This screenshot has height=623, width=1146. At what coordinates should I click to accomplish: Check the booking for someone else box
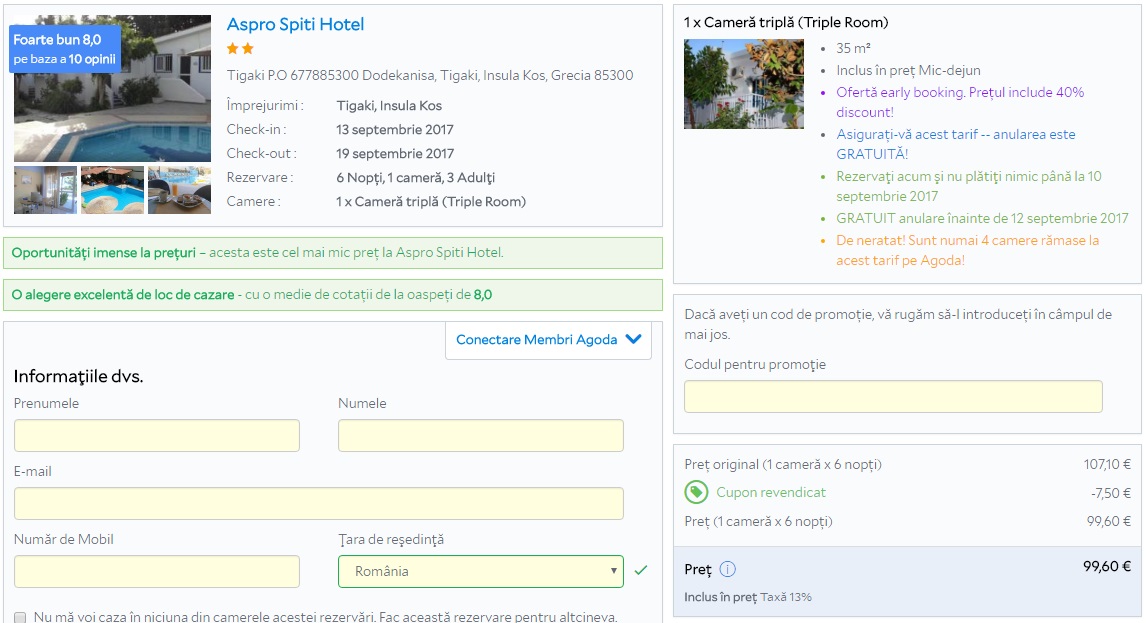point(20,617)
